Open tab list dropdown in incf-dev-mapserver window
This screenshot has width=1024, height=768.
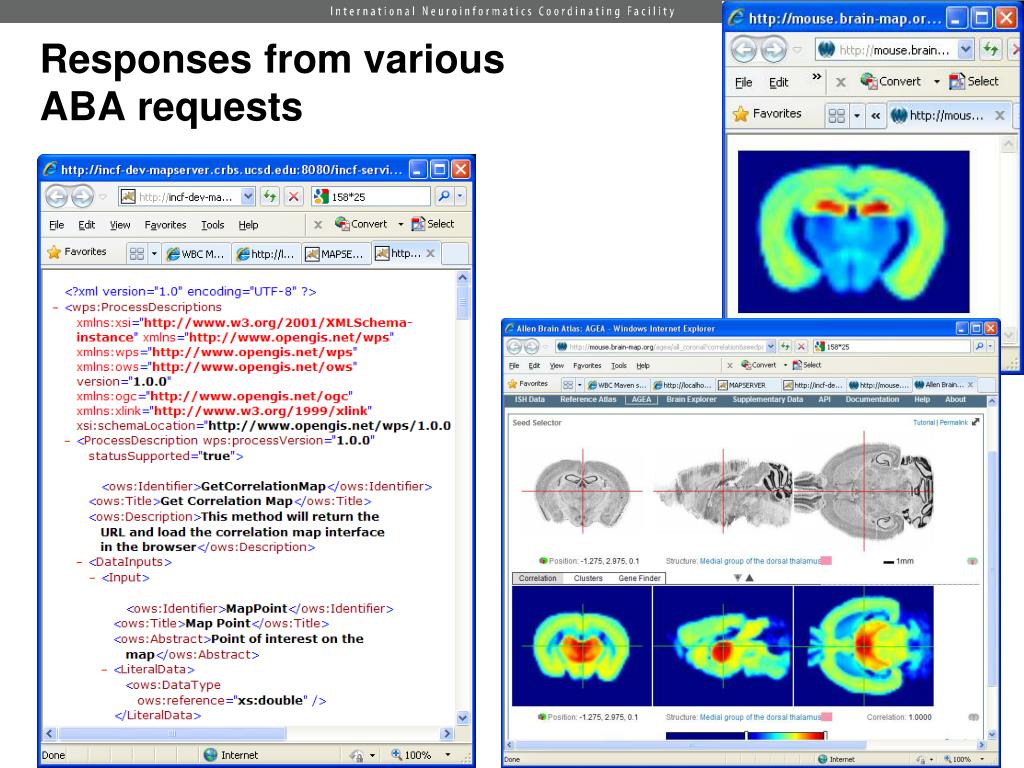tap(155, 253)
